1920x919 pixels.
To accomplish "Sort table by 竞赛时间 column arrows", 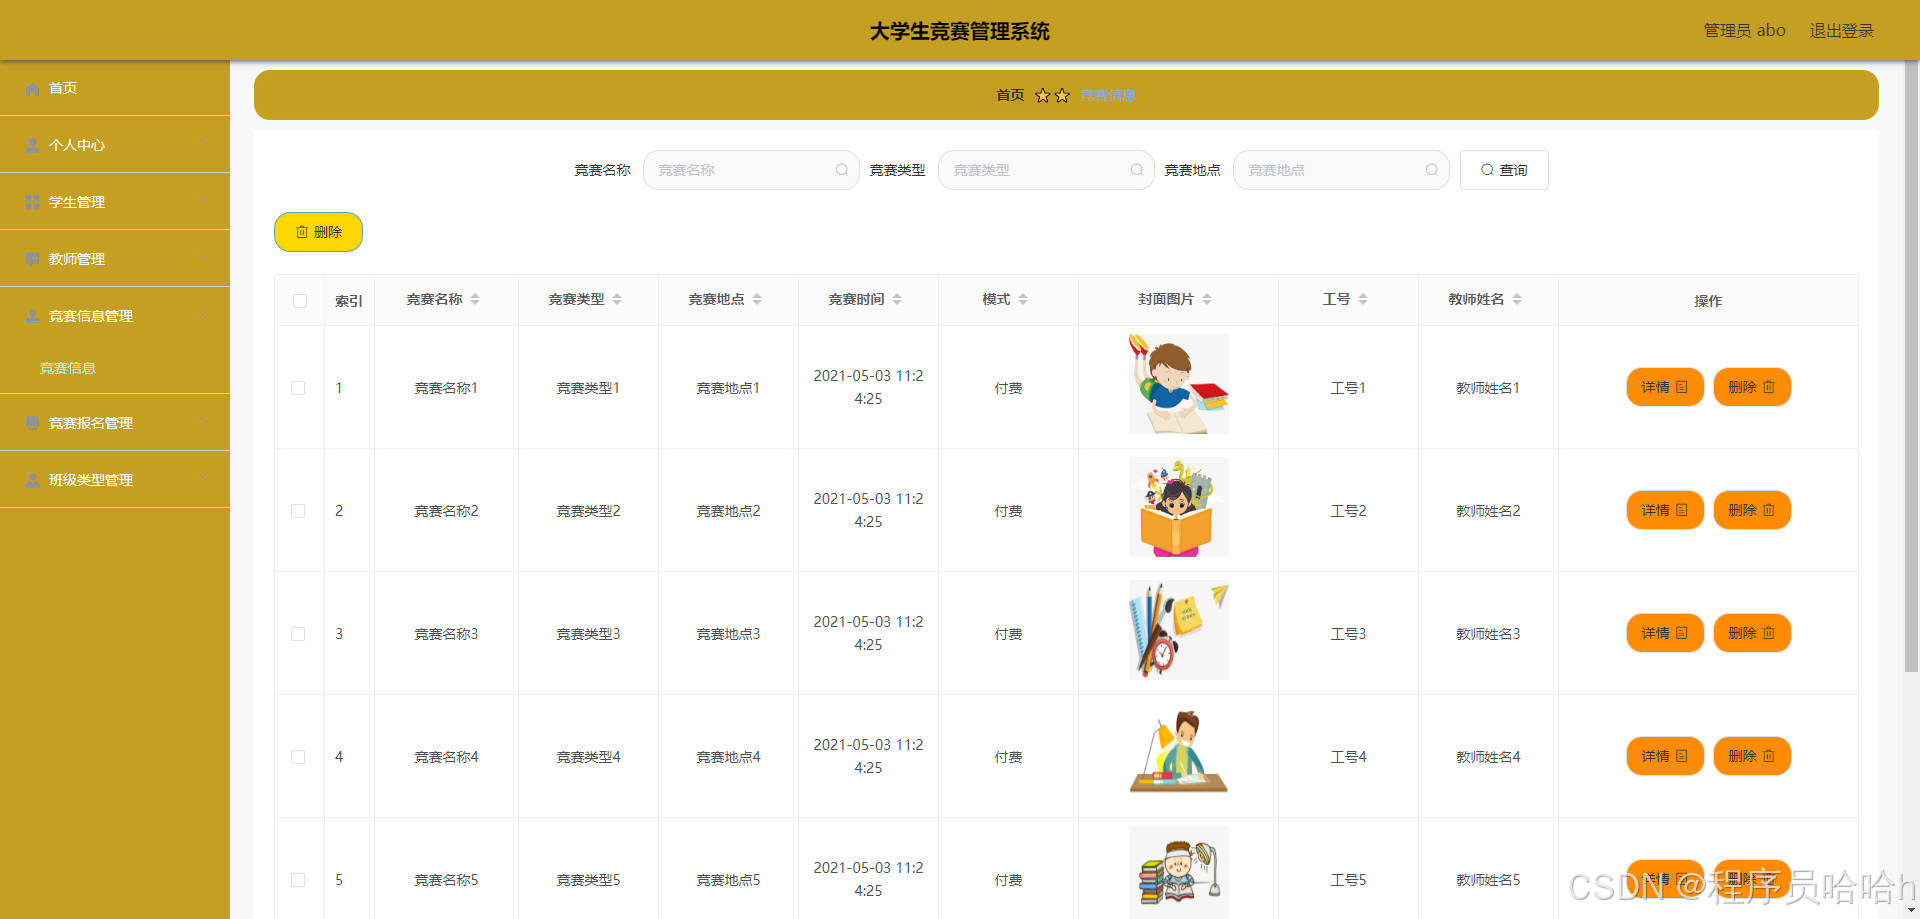I will click(897, 299).
